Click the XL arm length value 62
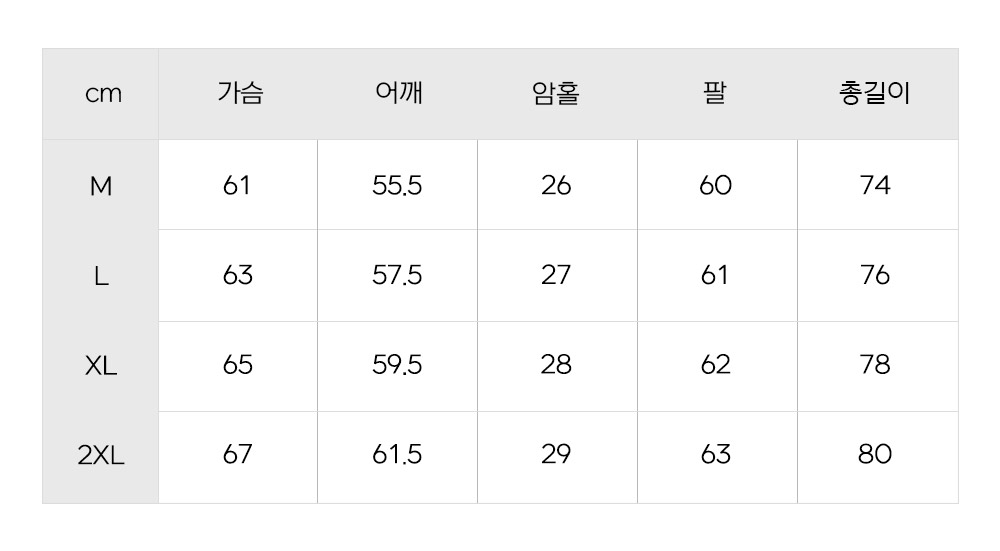This screenshot has height=551, width=1000. (716, 365)
